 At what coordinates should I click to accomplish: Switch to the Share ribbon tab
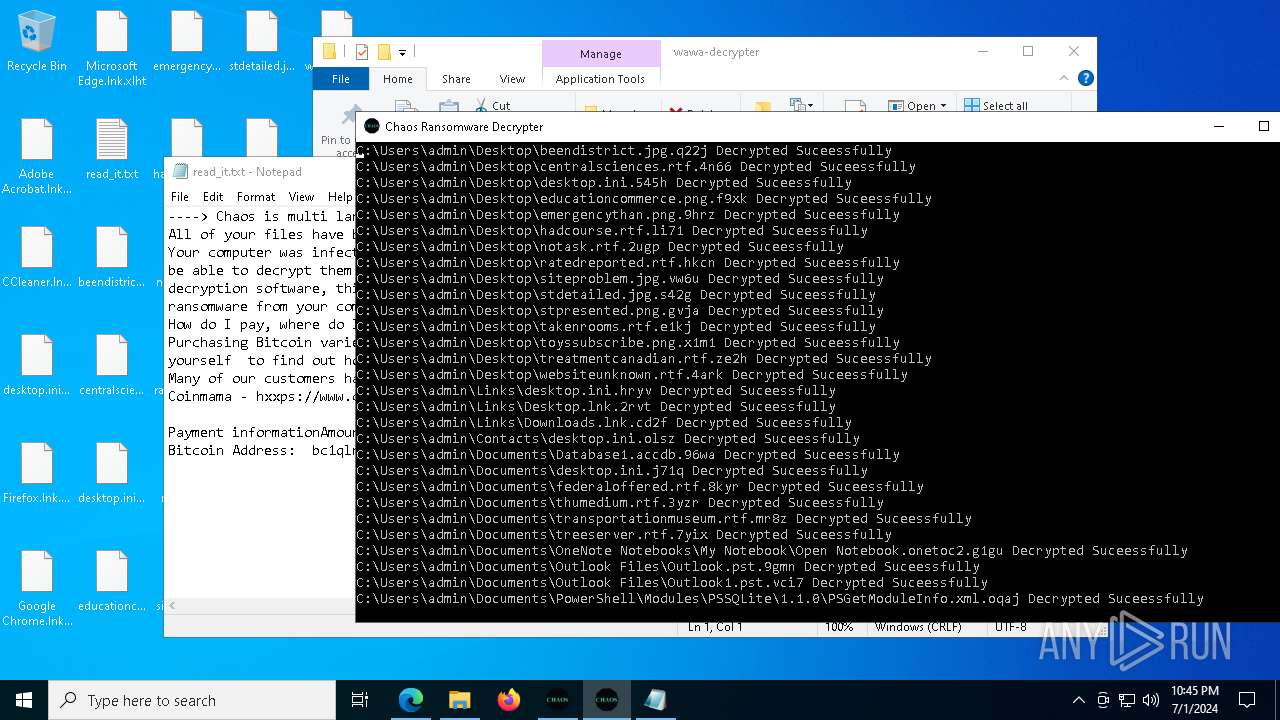tap(456, 79)
